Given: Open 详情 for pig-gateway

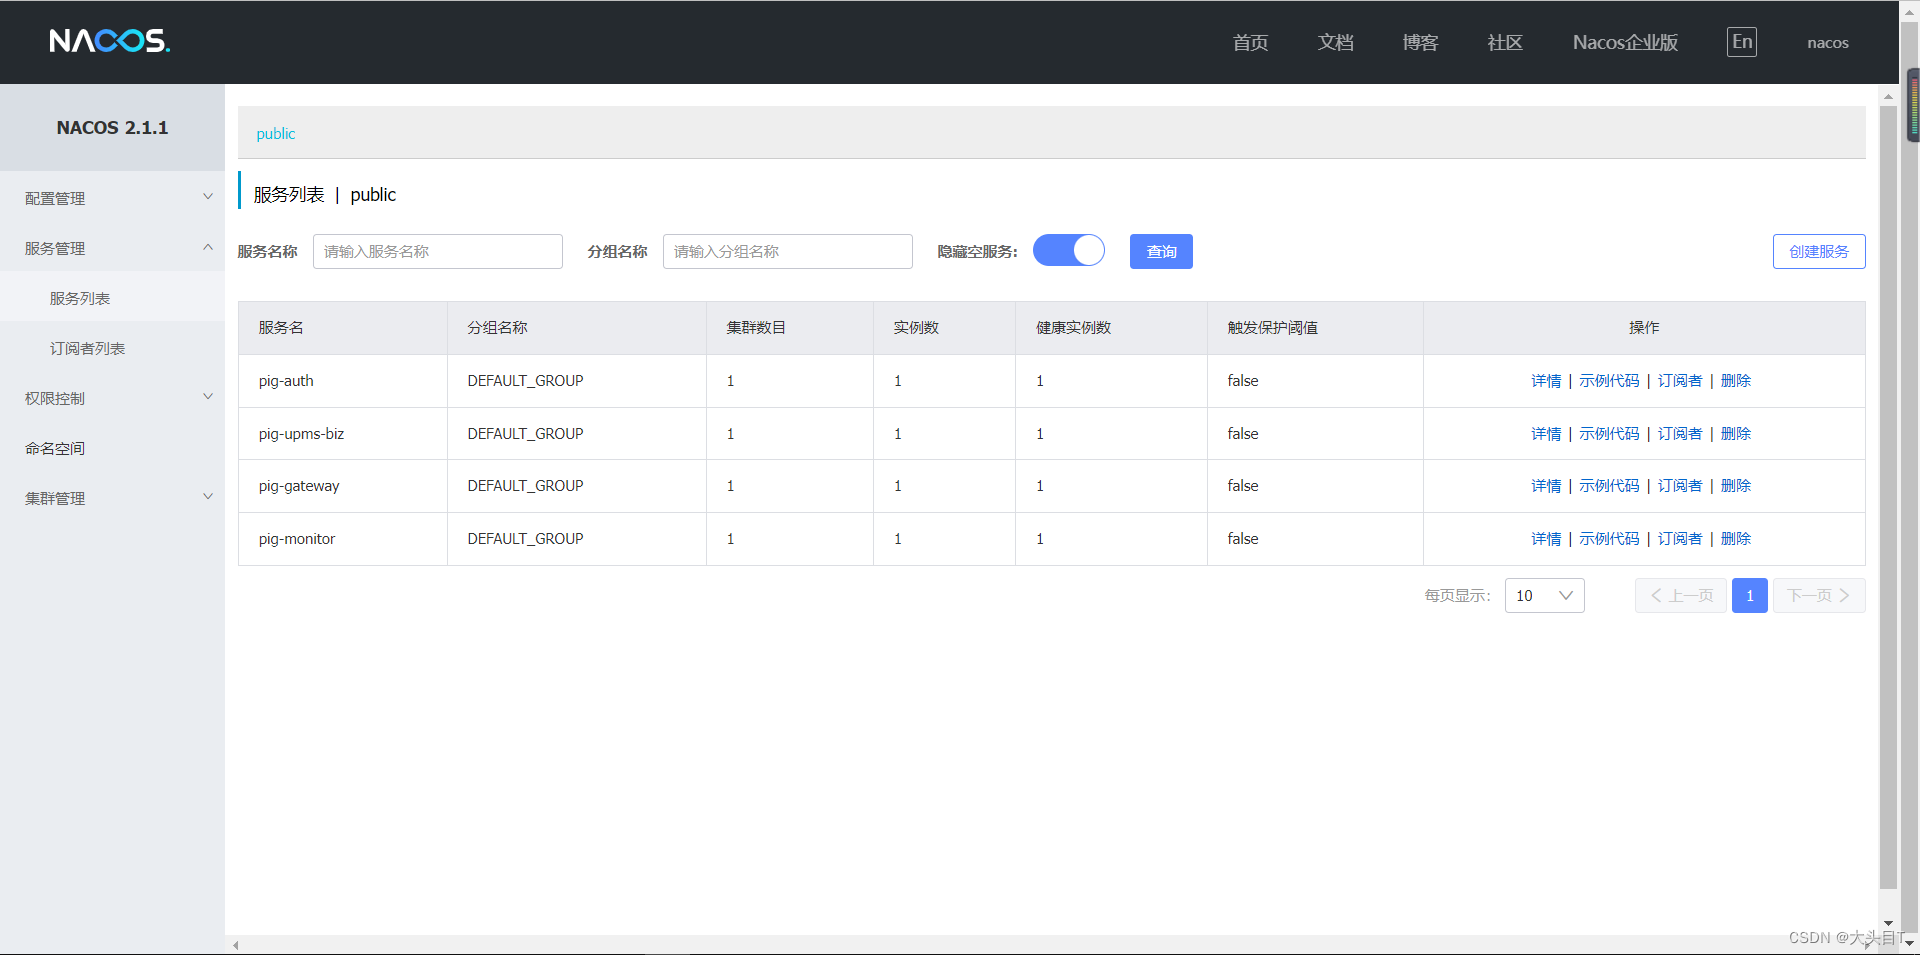Looking at the screenshot, I should pyautogui.click(x=1546, y=486).
